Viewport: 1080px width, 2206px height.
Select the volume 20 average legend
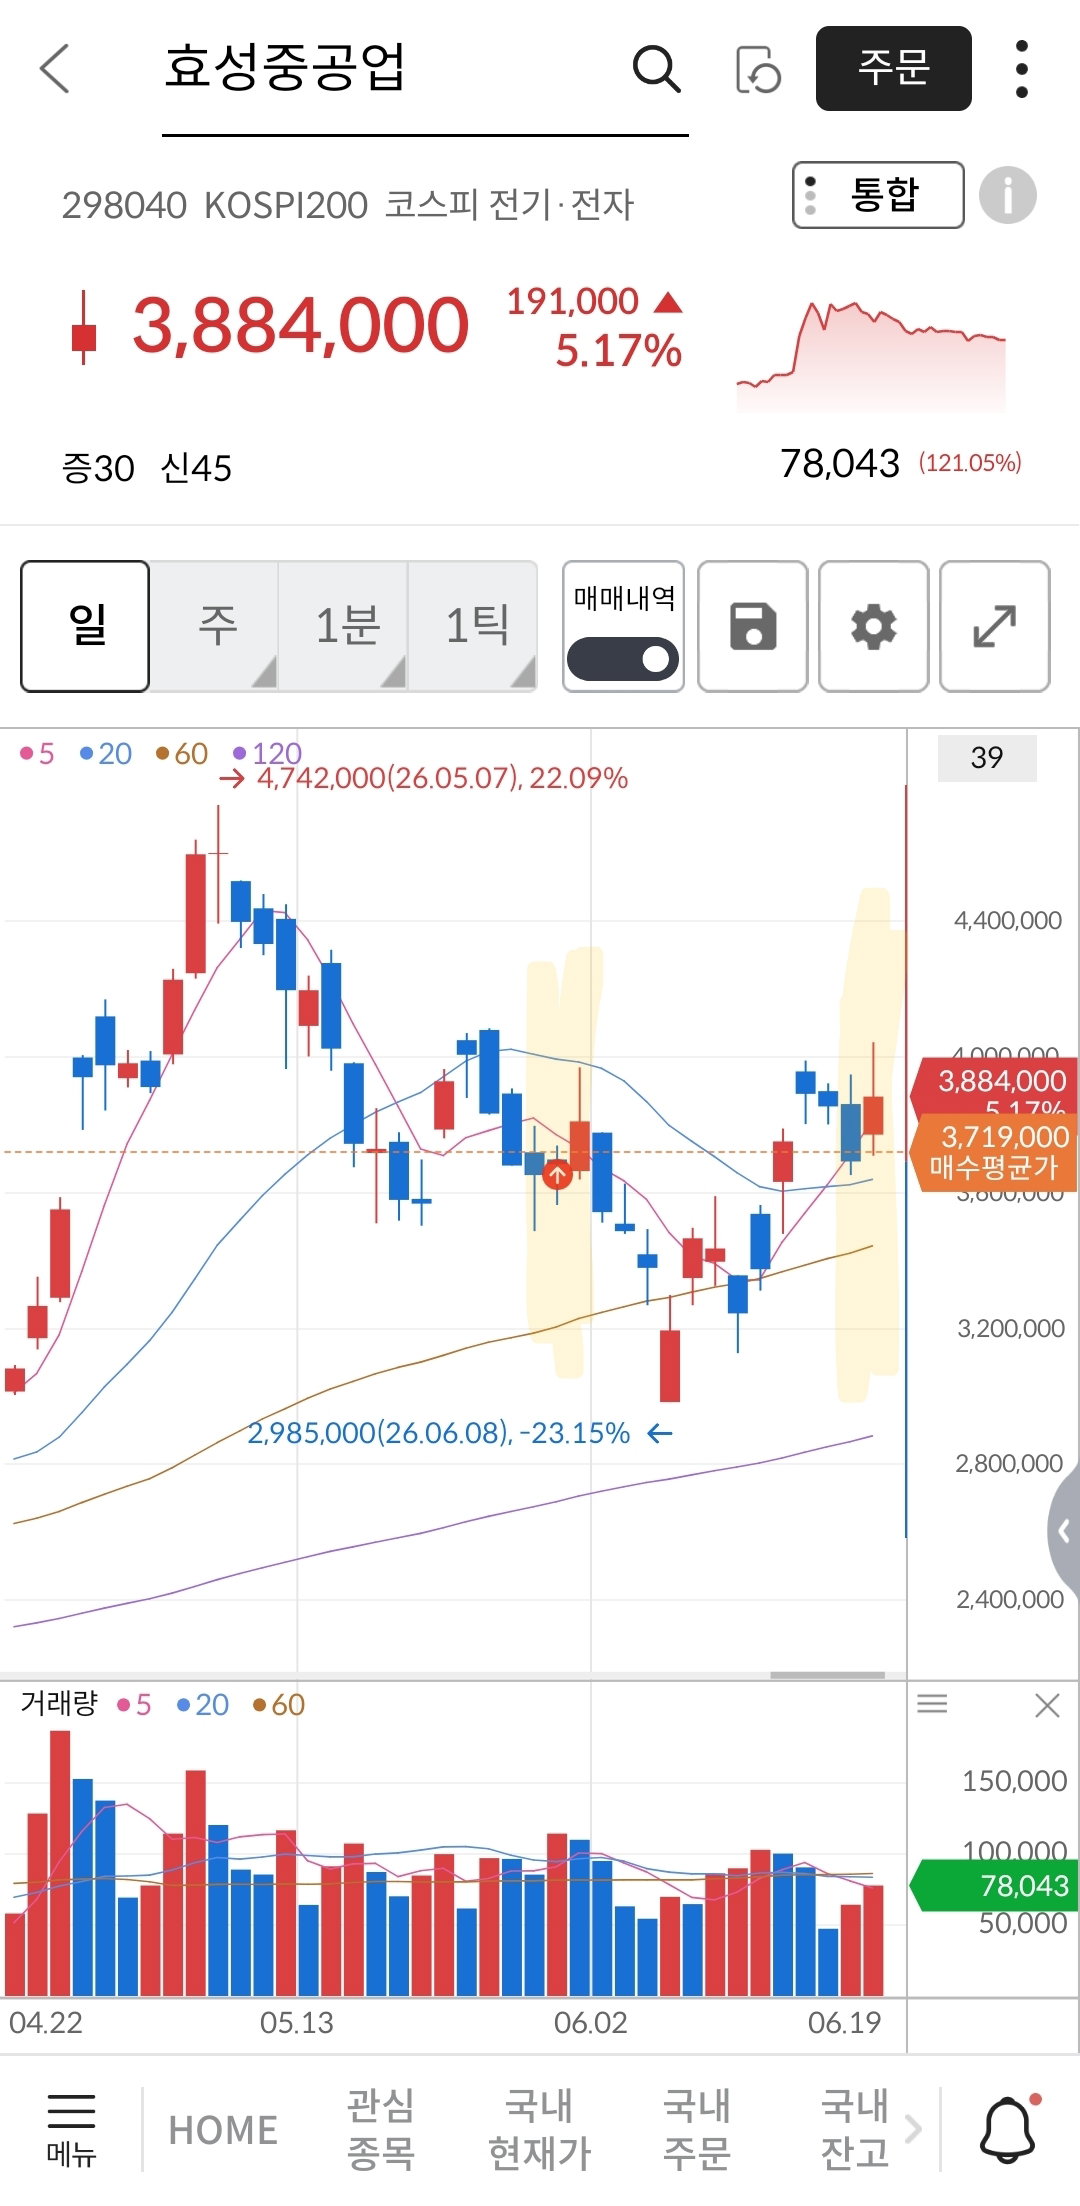[x=203, y=1704]
